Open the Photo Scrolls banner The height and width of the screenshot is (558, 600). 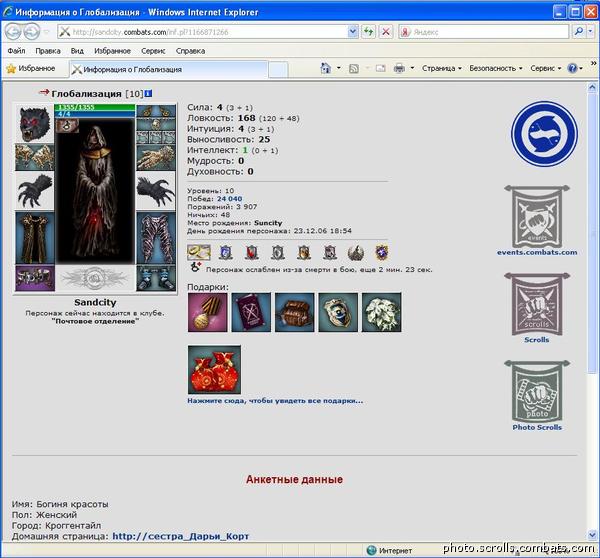tap(537, 395)
